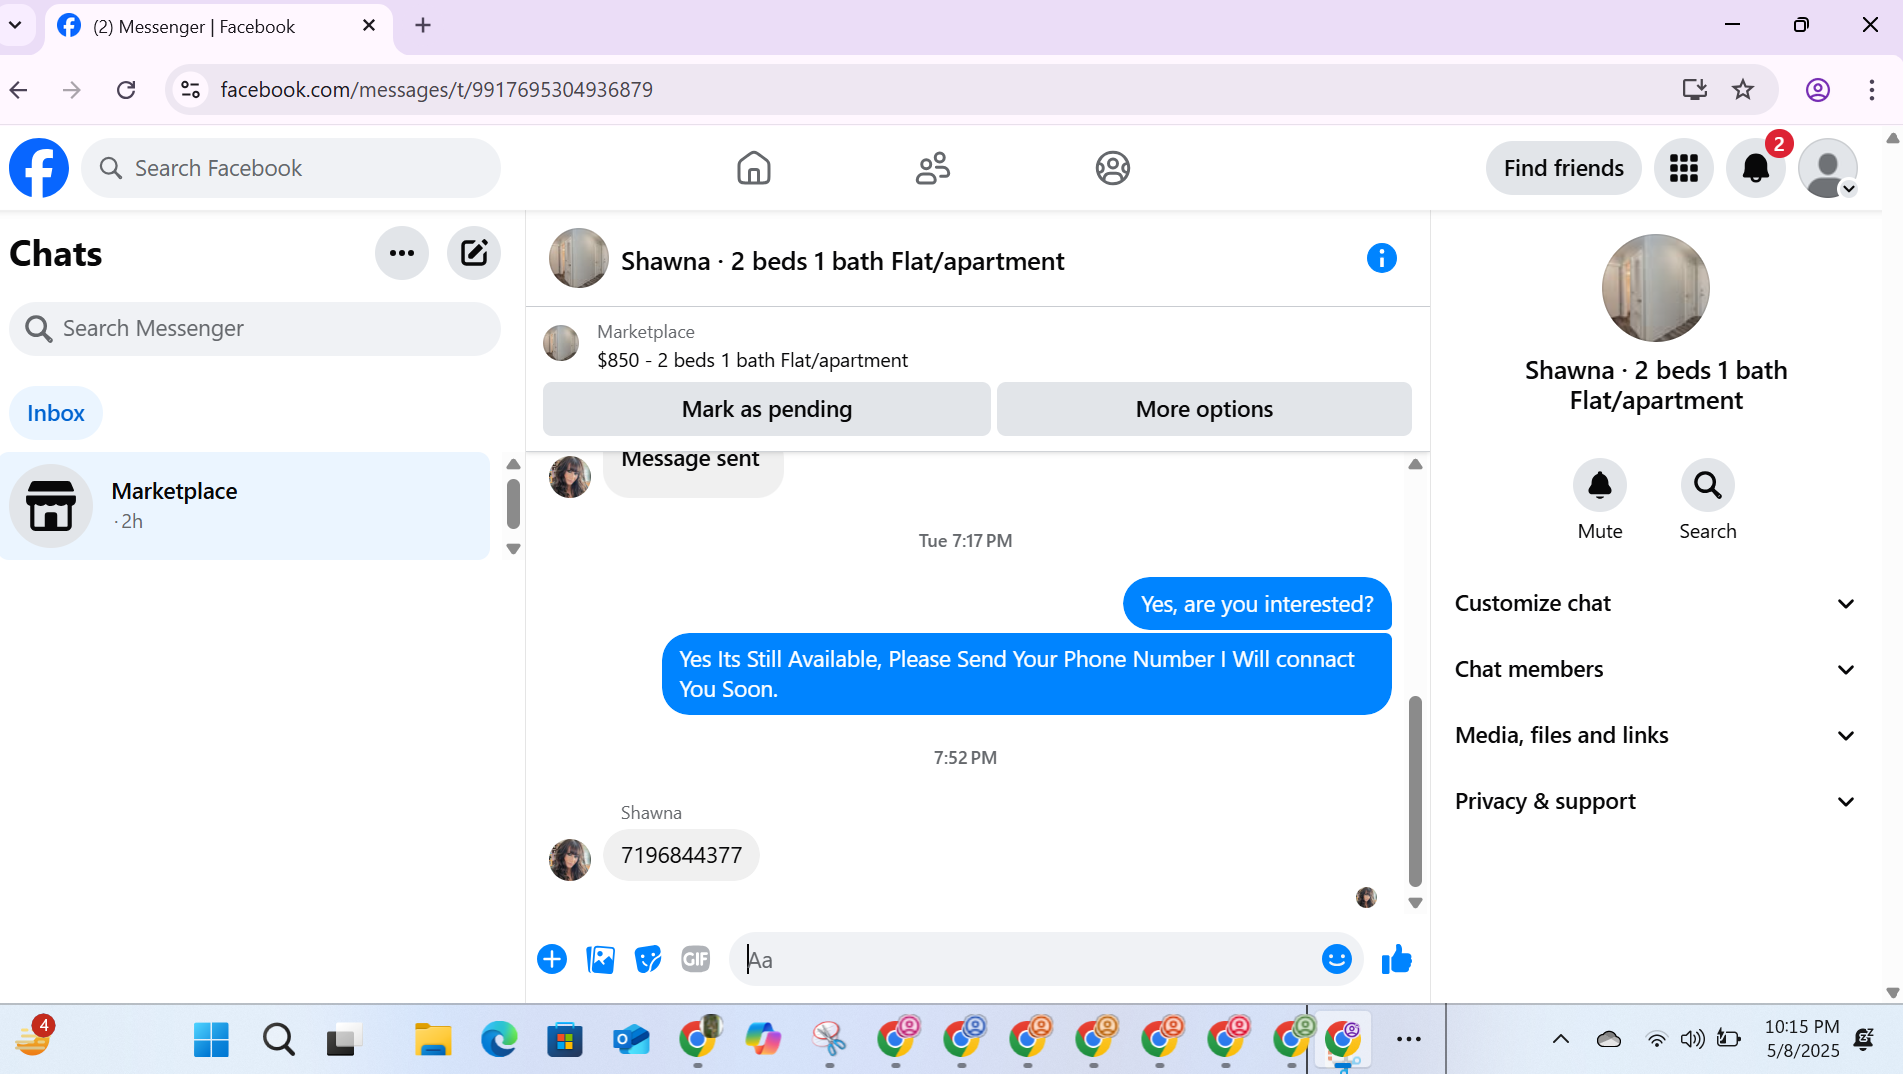Open Chrome profile icon
This screenshot has width=1903, height=1074.
[1817, 90]
